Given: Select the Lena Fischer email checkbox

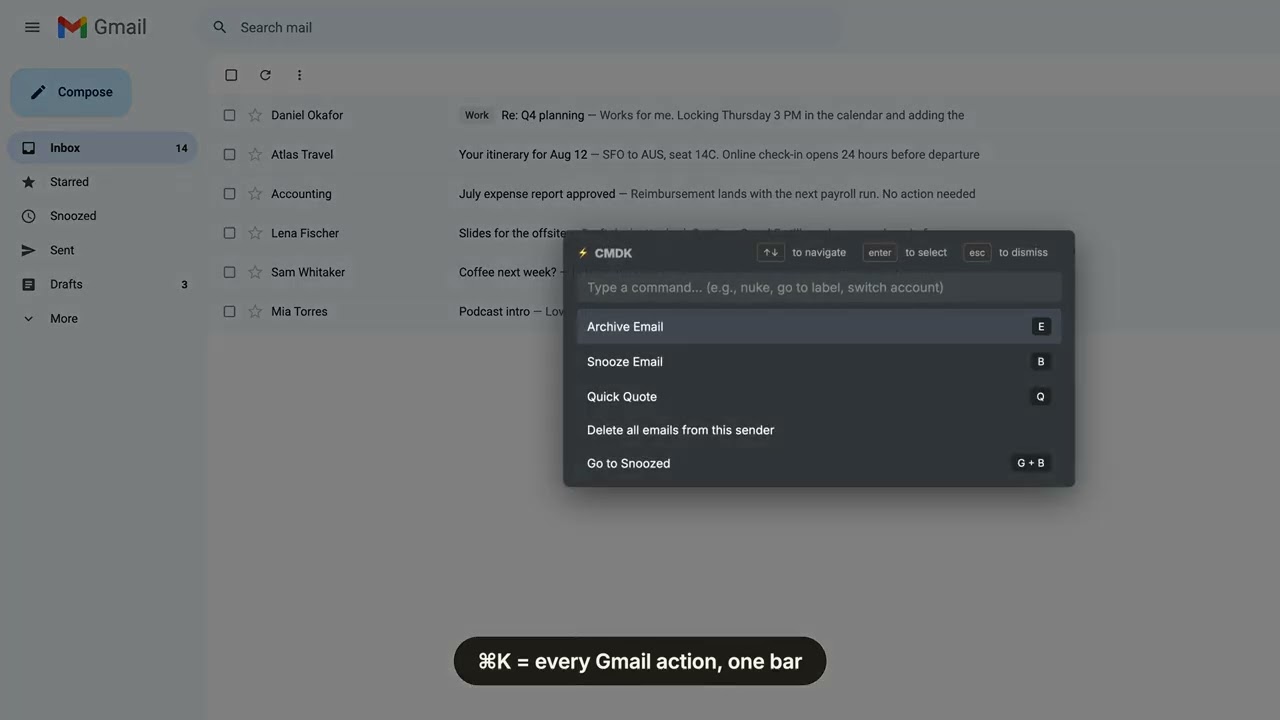Looking at the screenshot, I should [x=229, y=233].
